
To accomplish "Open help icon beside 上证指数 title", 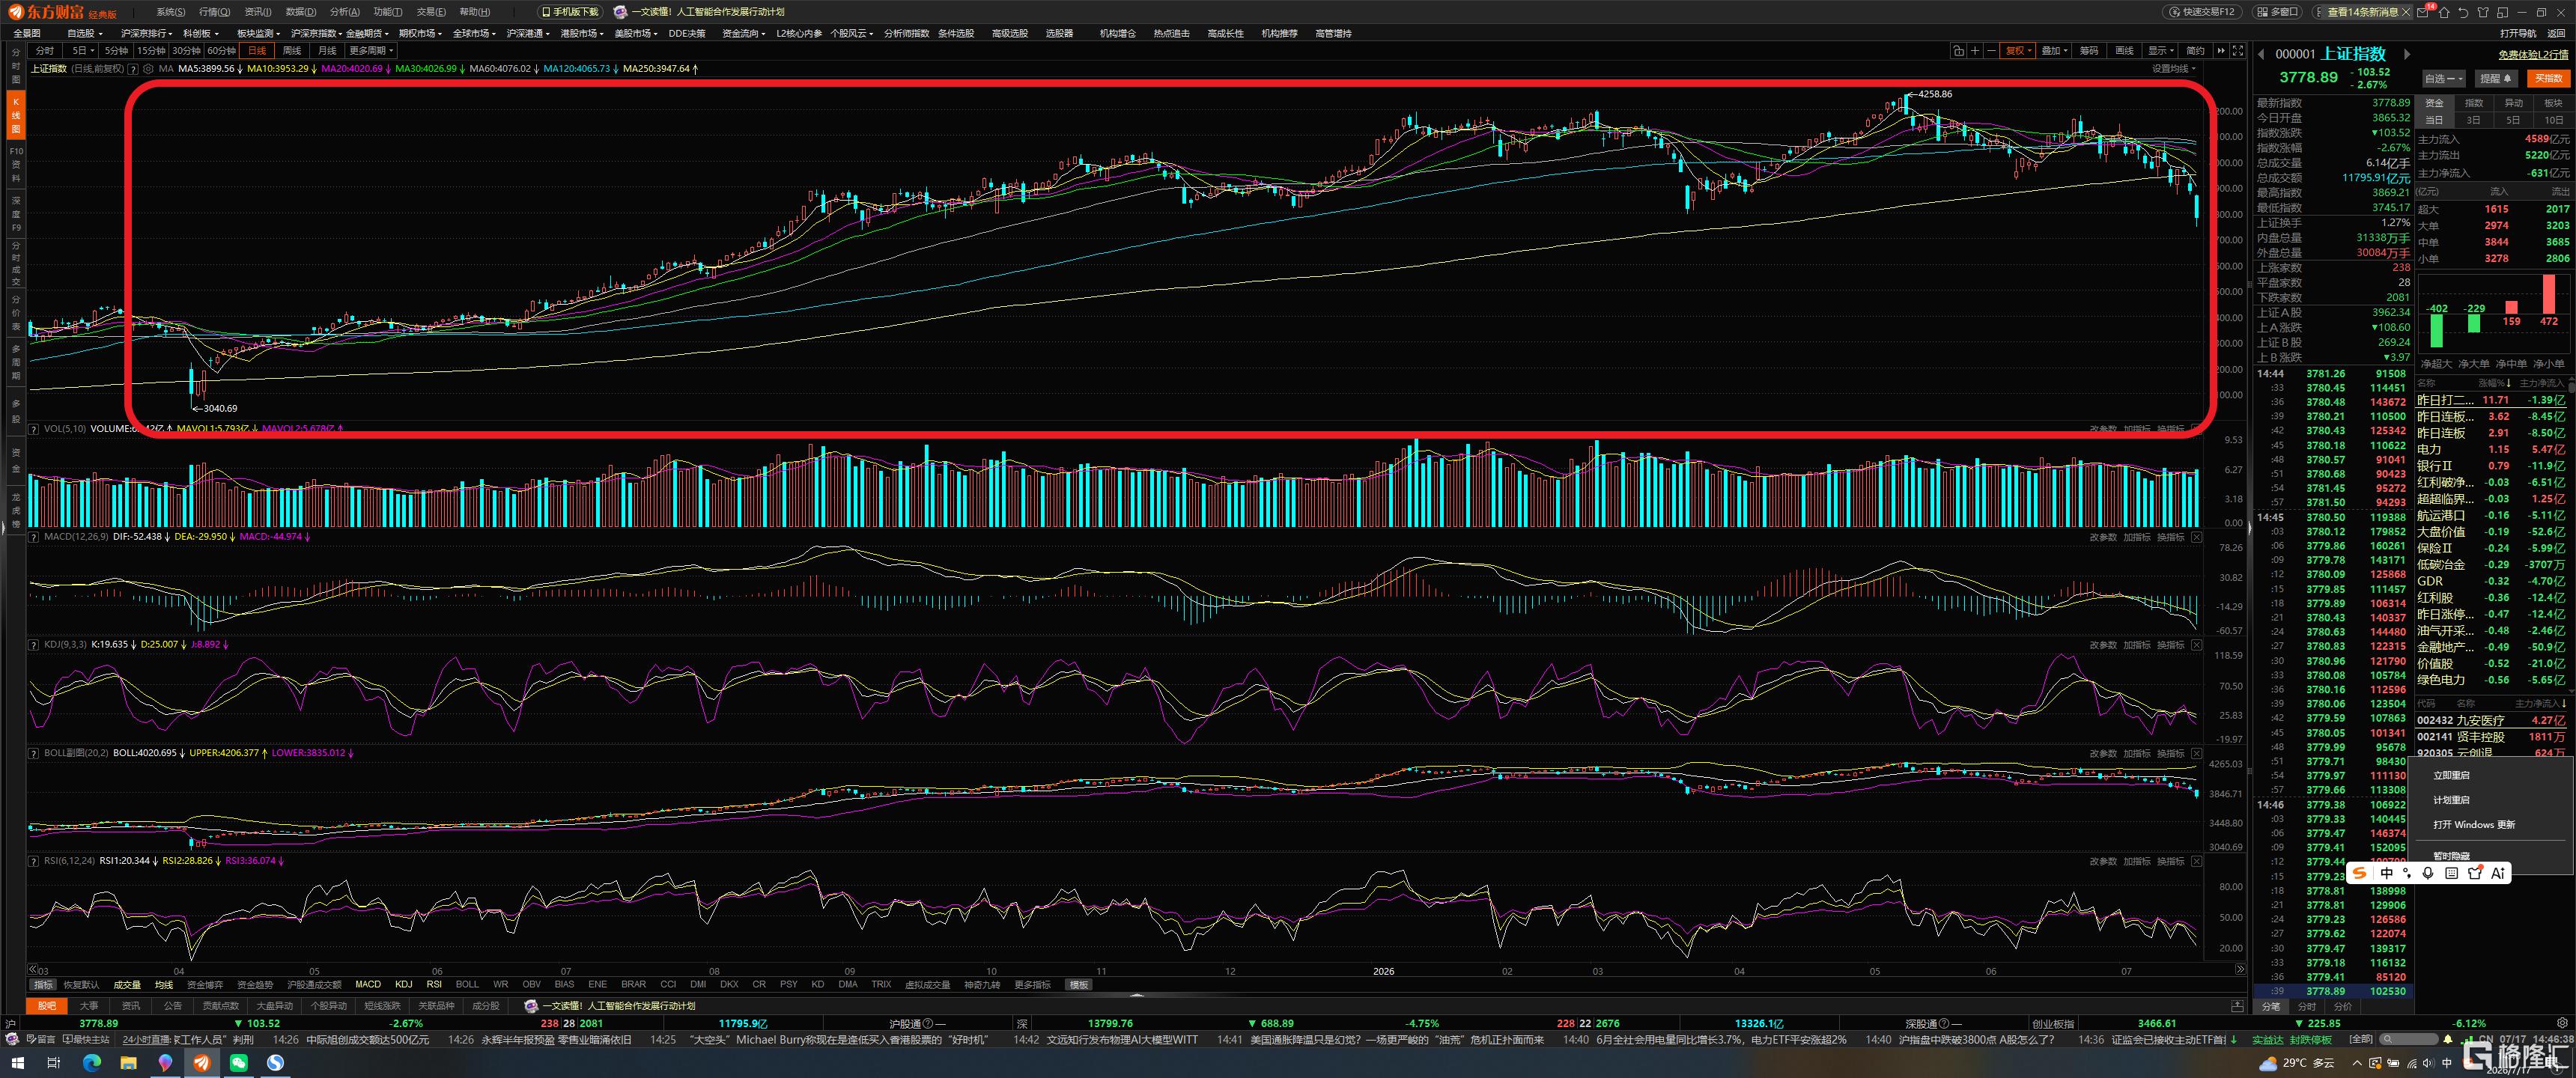I will point(133,69).
